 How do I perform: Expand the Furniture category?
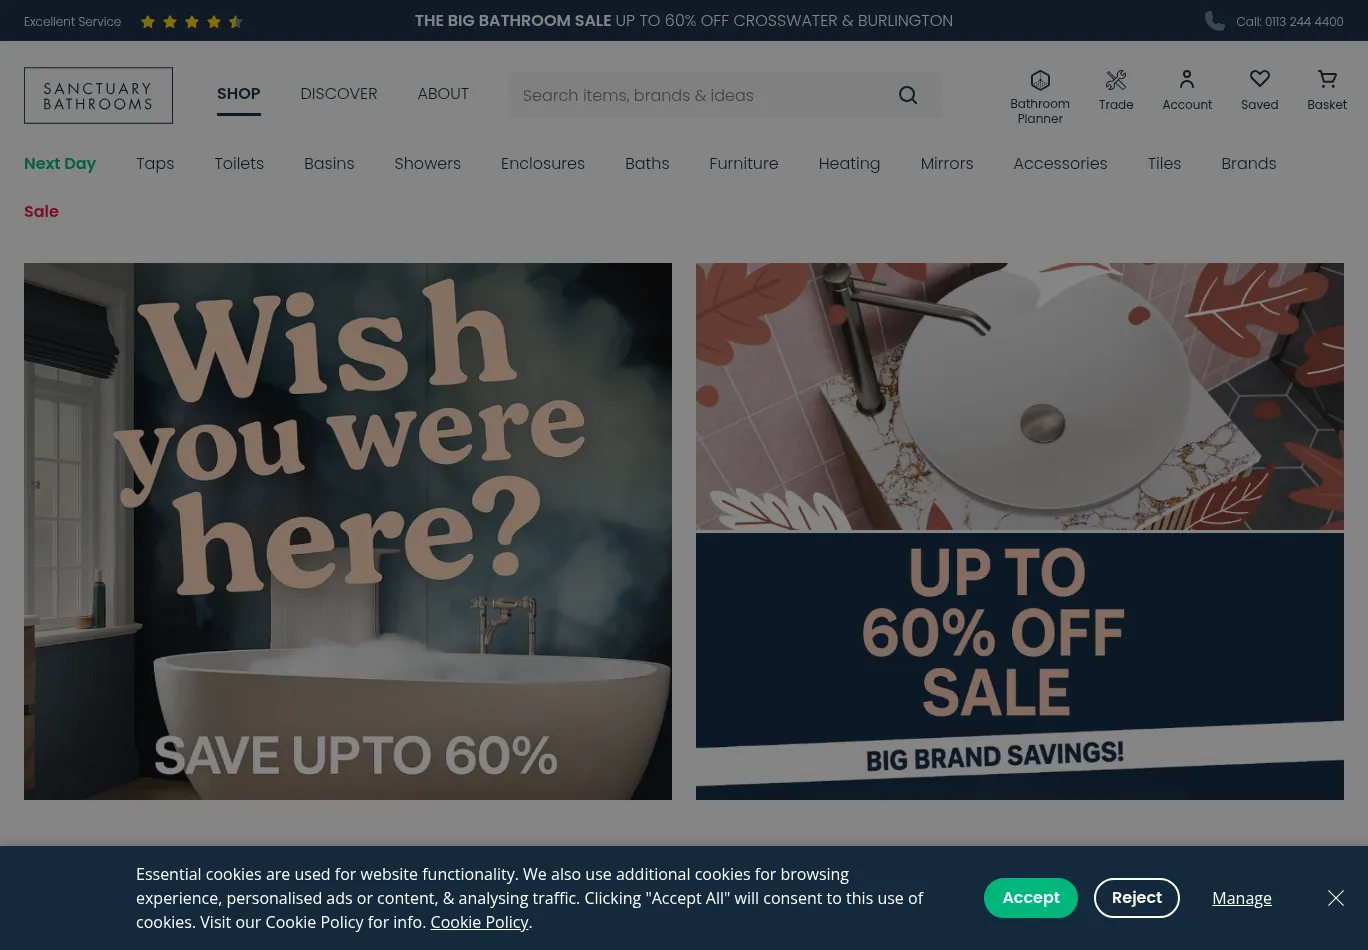(743, 164)
